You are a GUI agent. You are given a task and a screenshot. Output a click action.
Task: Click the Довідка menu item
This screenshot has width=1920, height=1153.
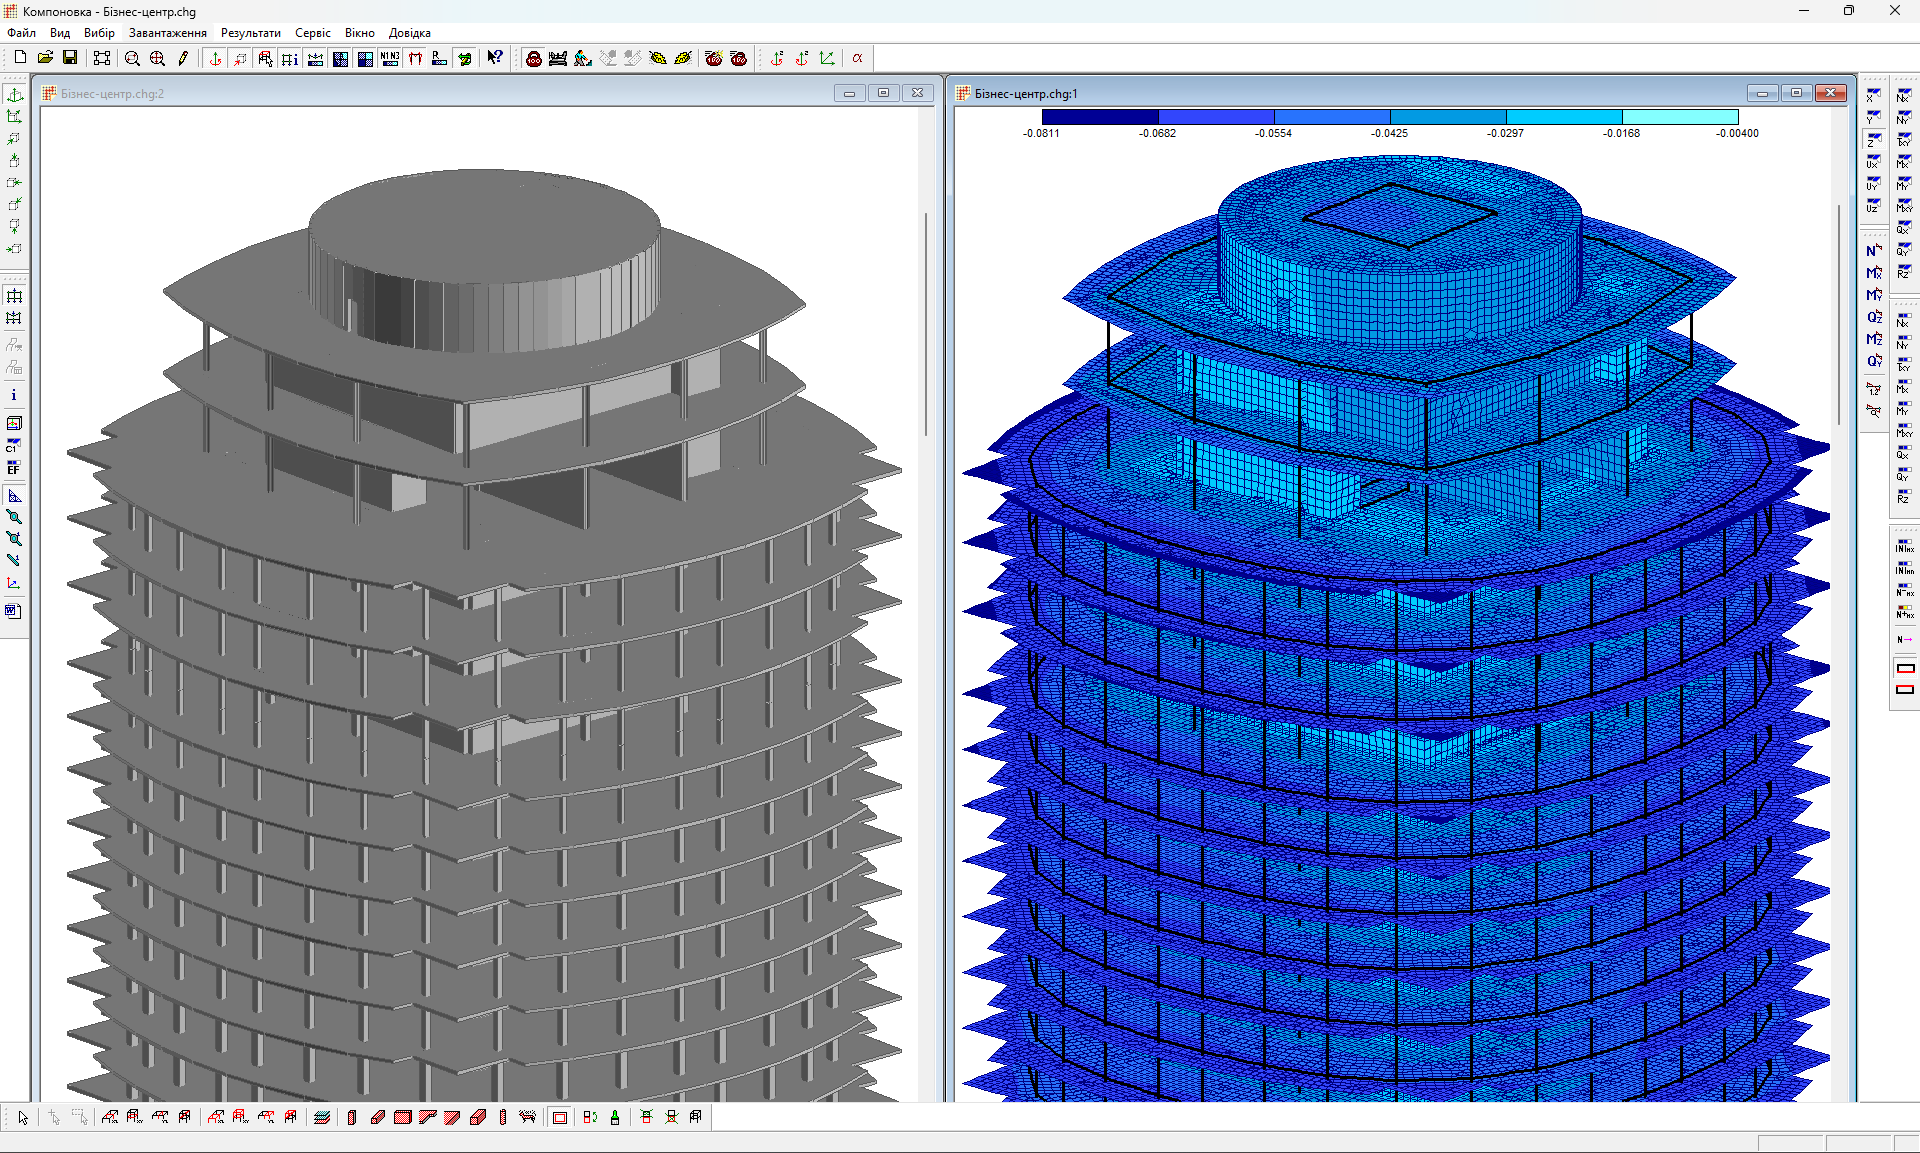click(x=409, y=33)
